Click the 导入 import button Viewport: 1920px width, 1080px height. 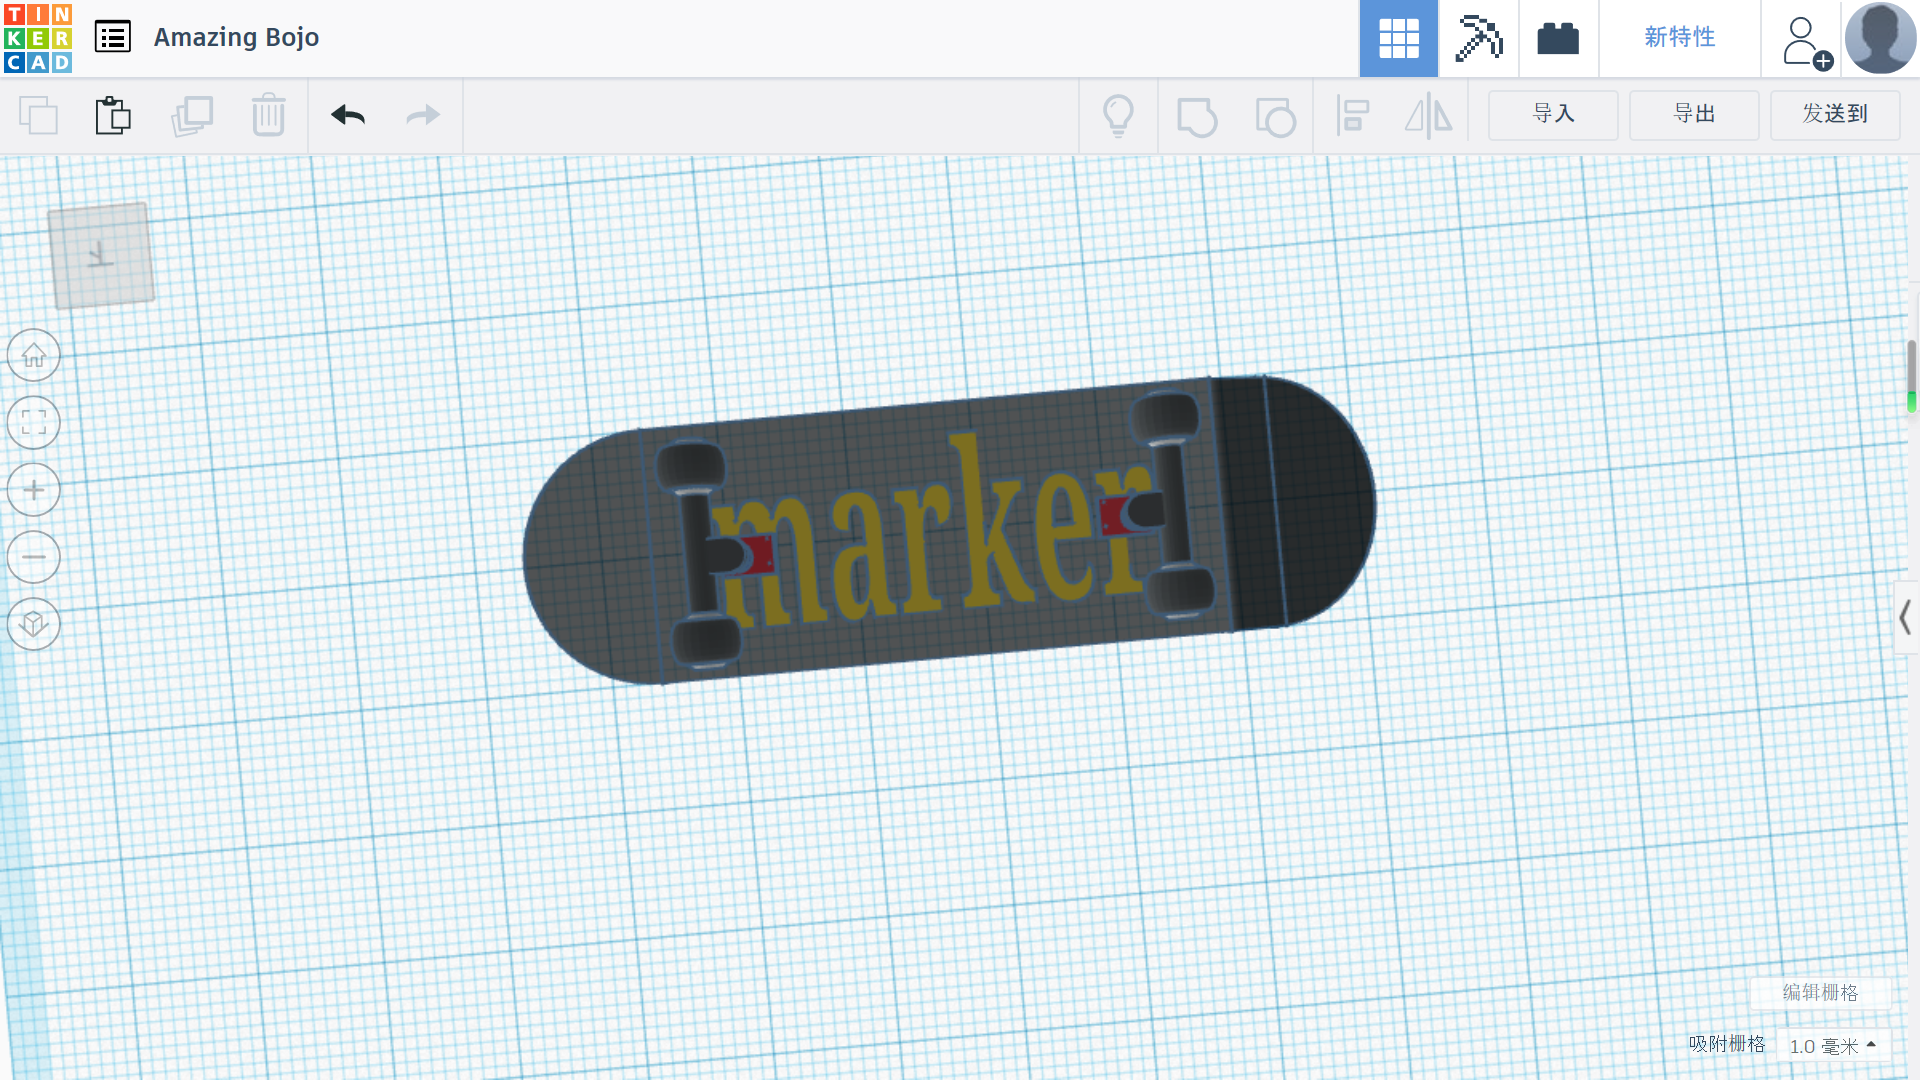[x=1553, y=115]
